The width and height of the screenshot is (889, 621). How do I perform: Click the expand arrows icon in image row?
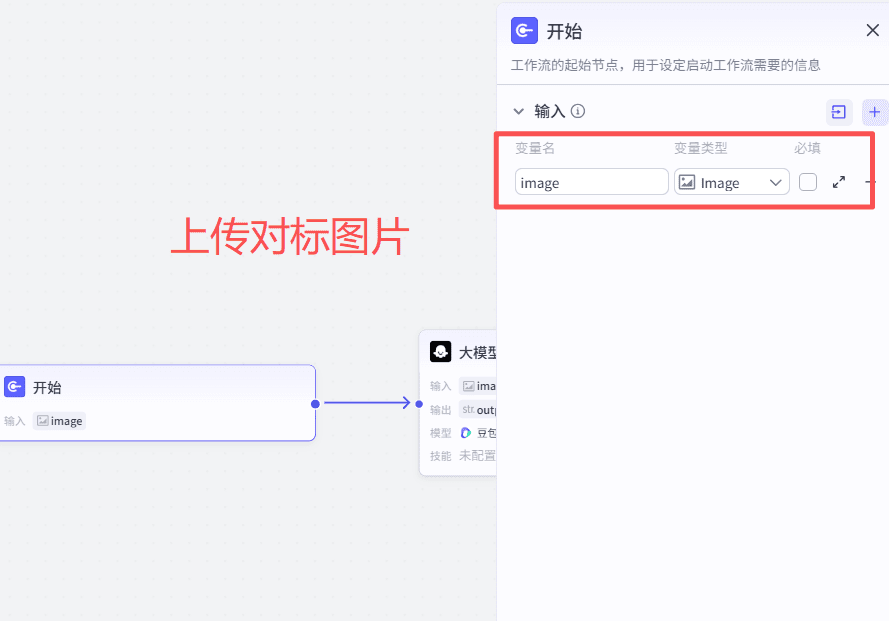[x=839, y=182]
